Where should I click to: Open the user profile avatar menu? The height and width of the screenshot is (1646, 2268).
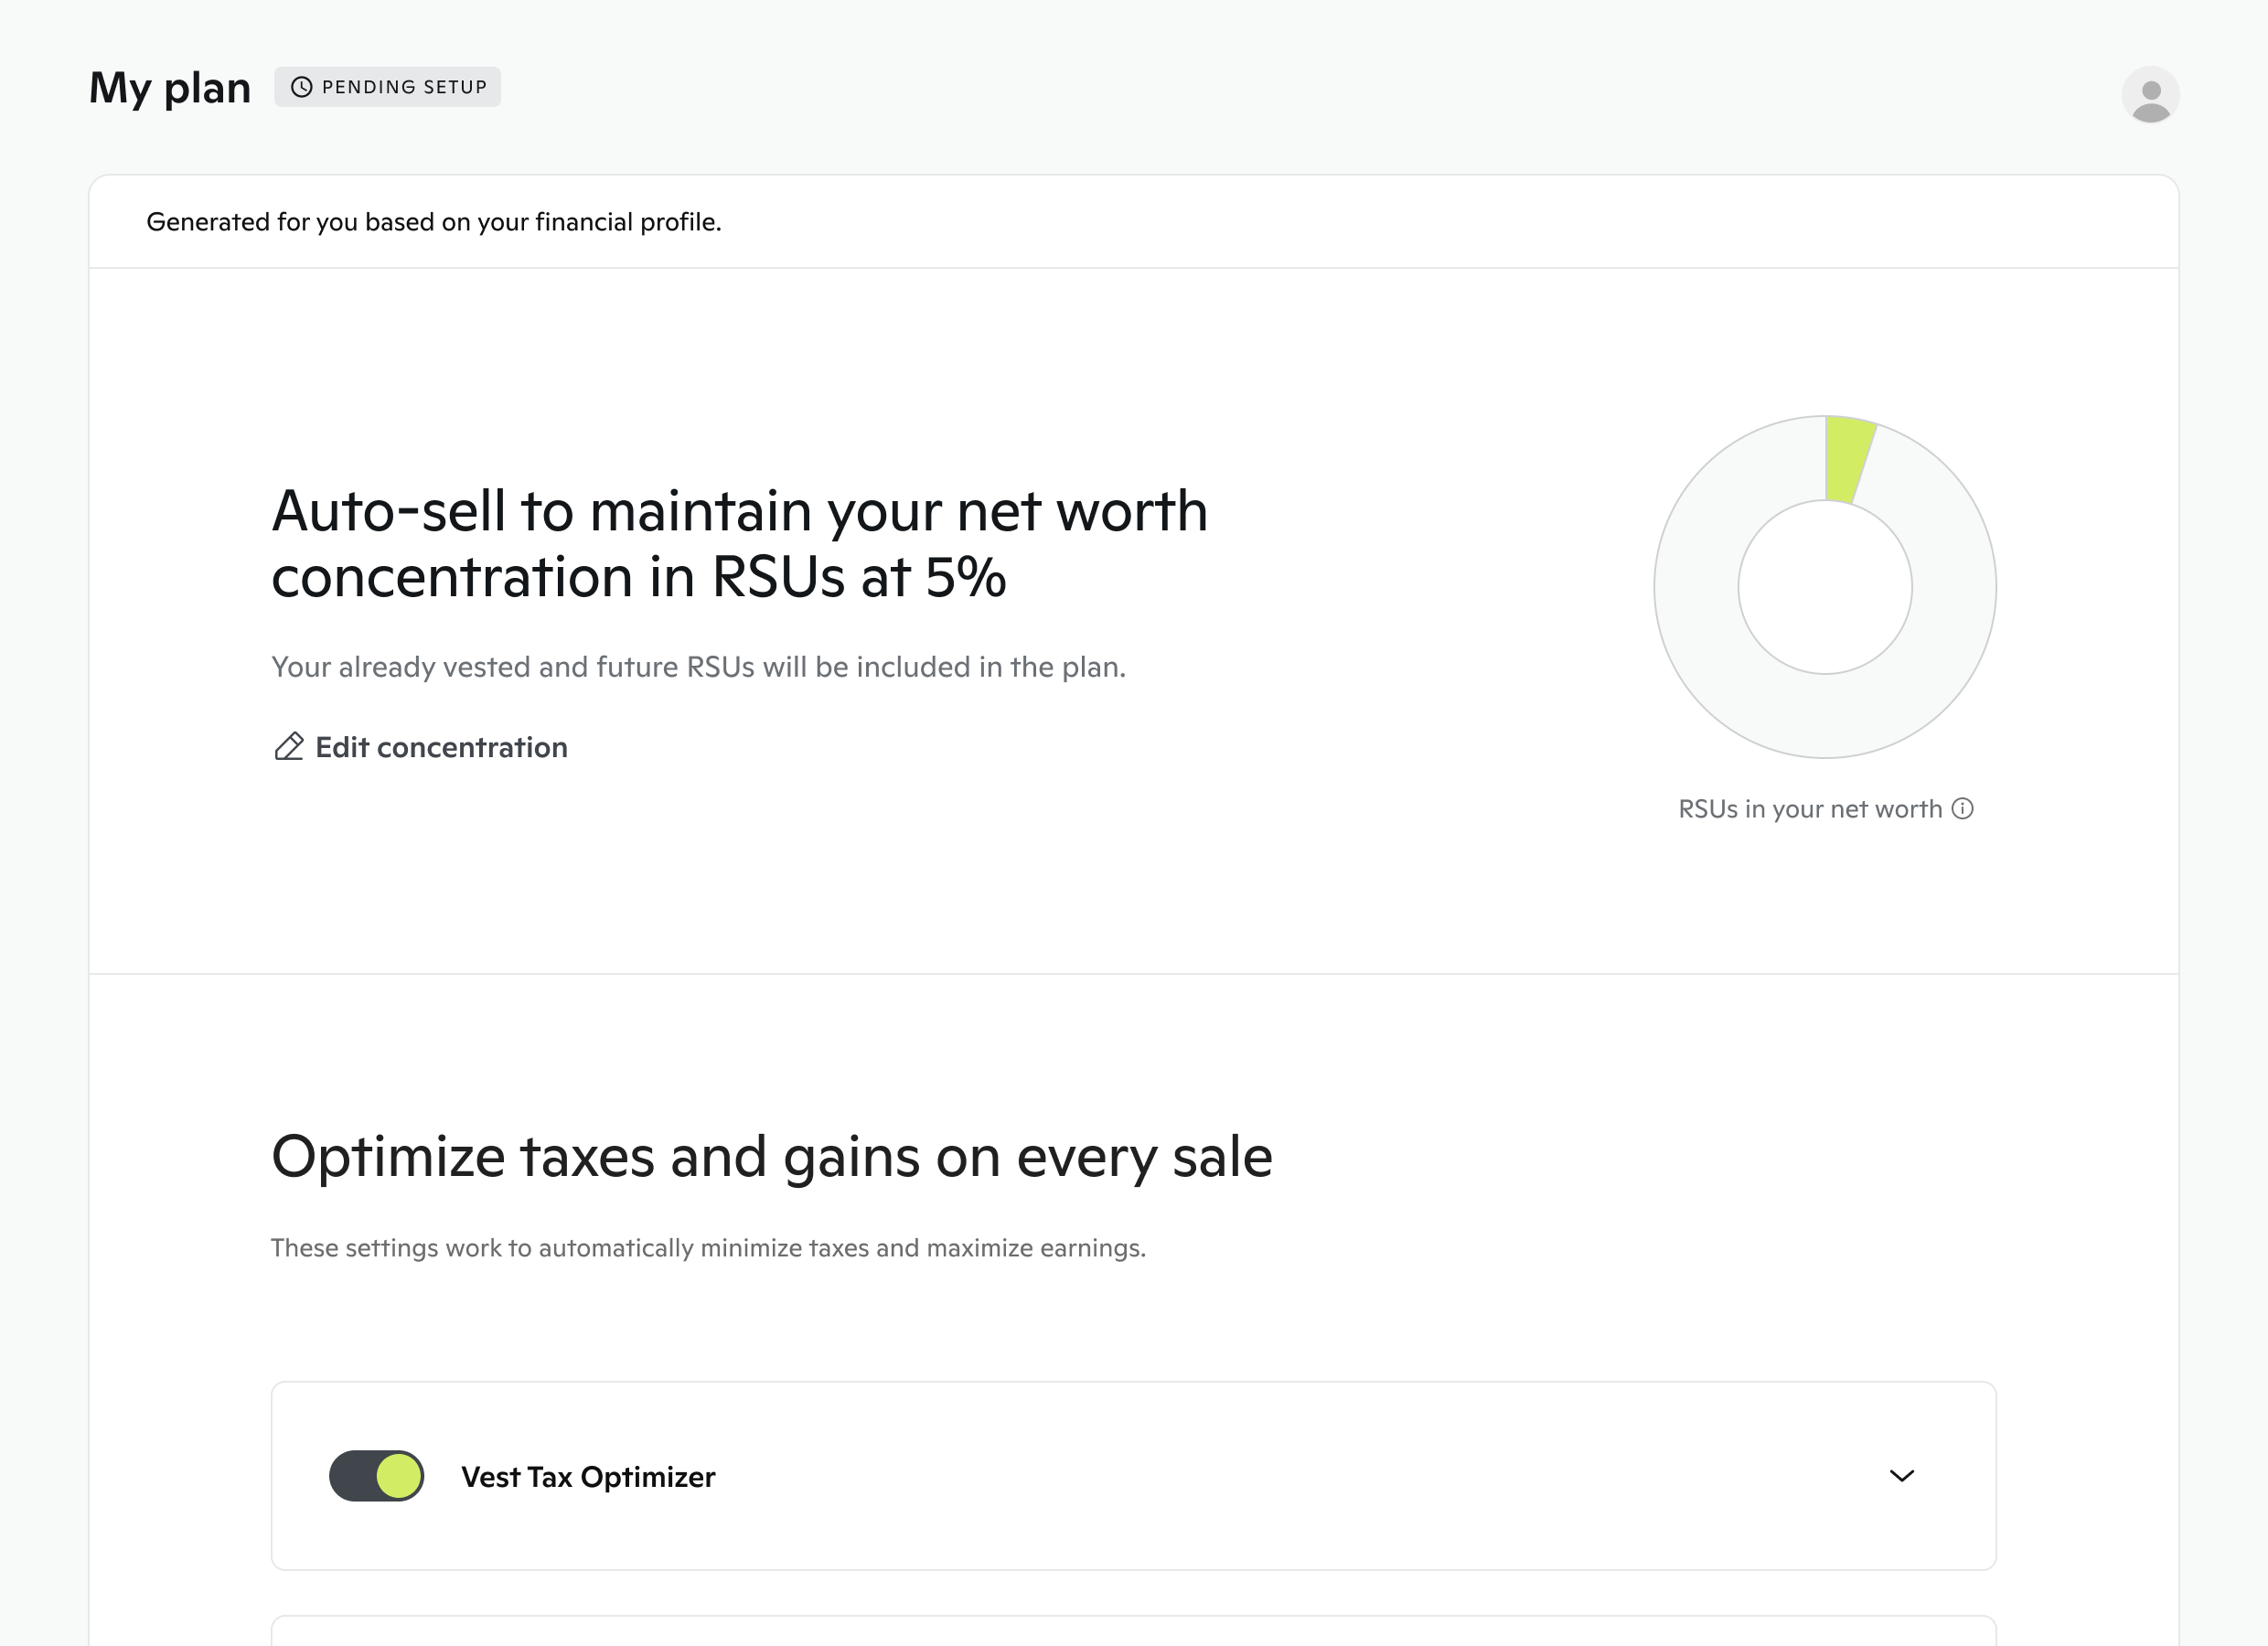pos(2150,95)
